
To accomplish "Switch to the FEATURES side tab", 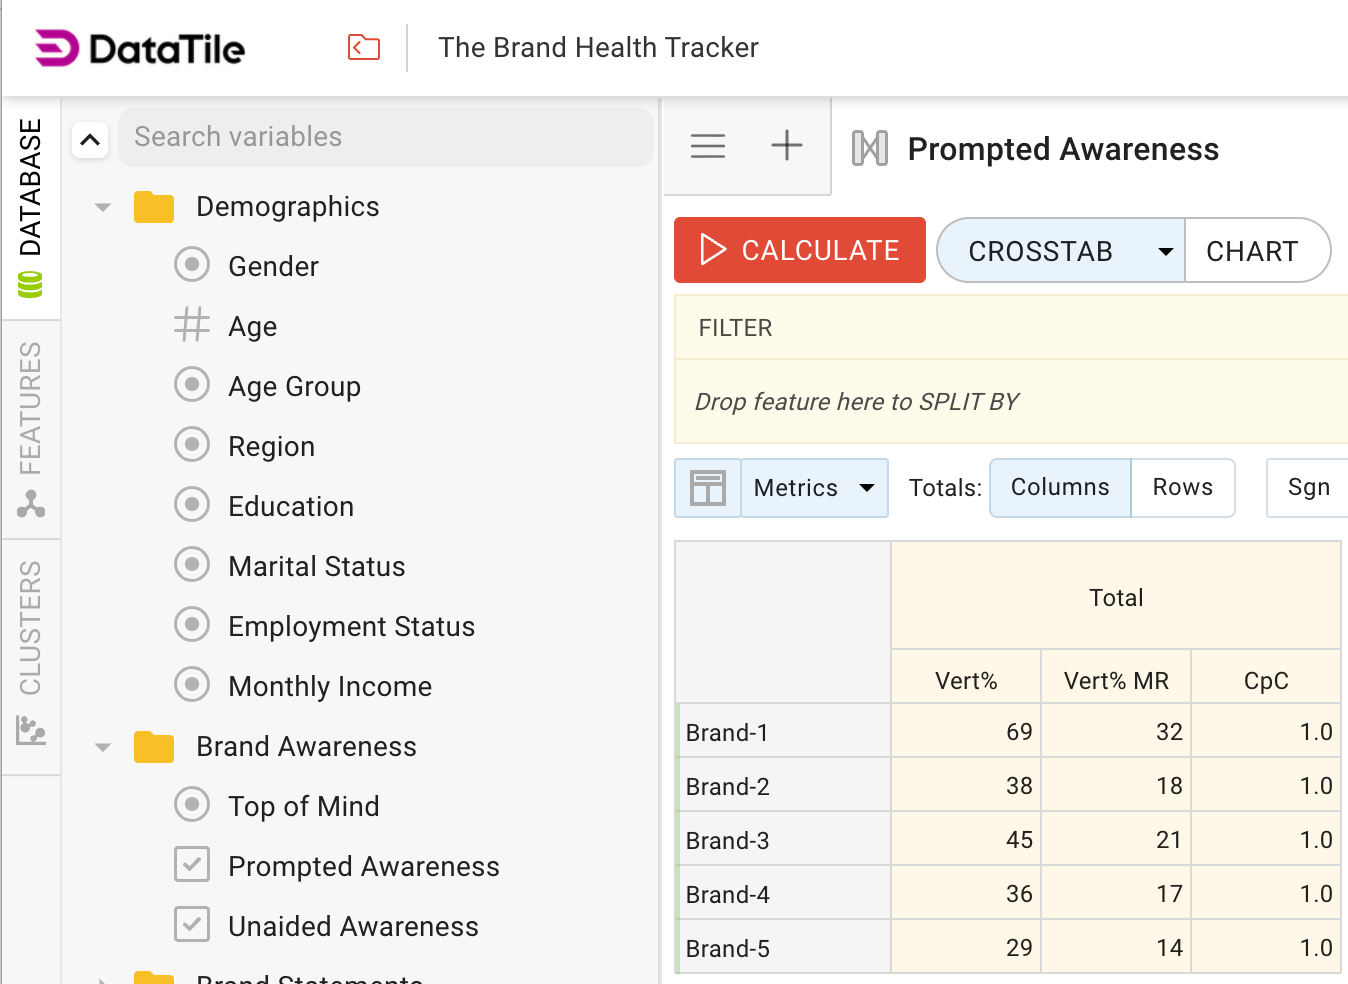I will pos(31,430).
